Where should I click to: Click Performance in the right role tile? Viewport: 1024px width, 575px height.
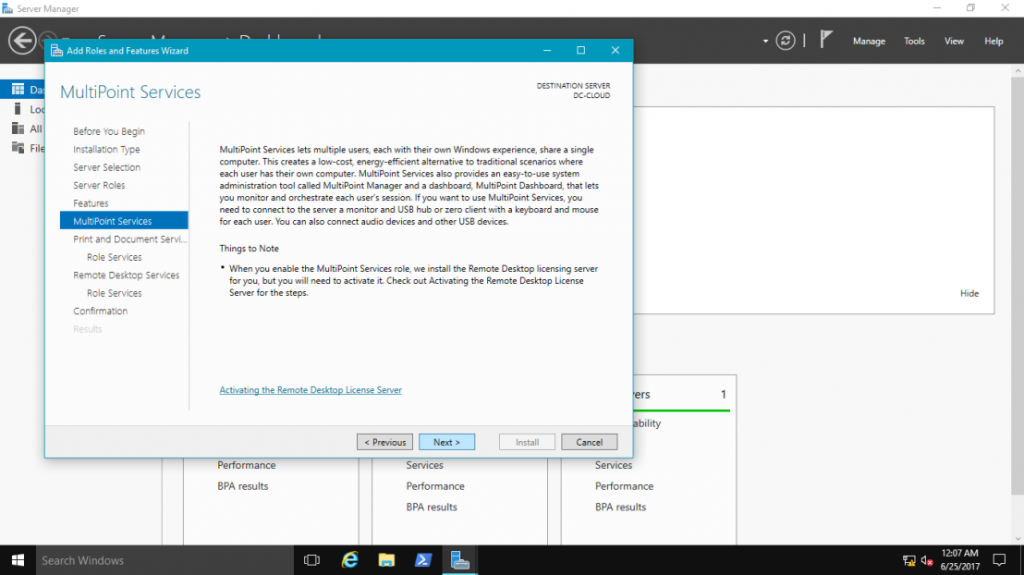click(x=624, y=486)
